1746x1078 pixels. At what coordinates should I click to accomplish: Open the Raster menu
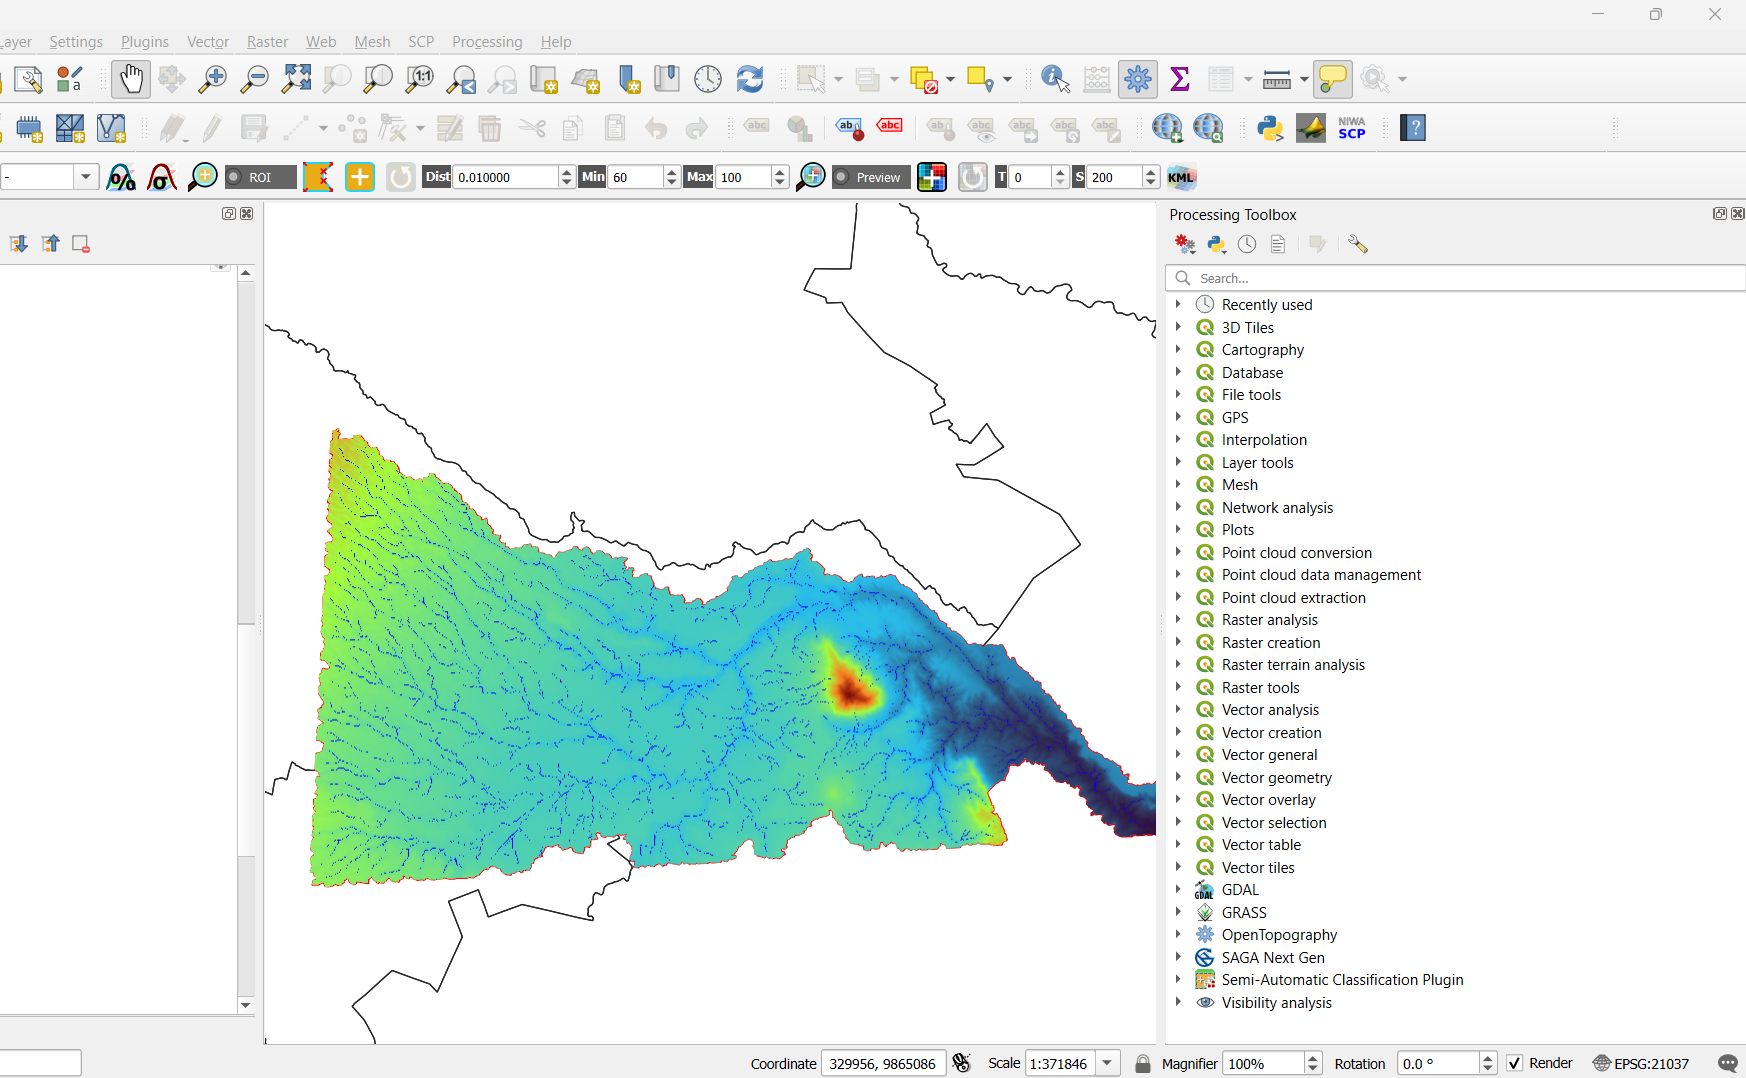click(267, 42)
